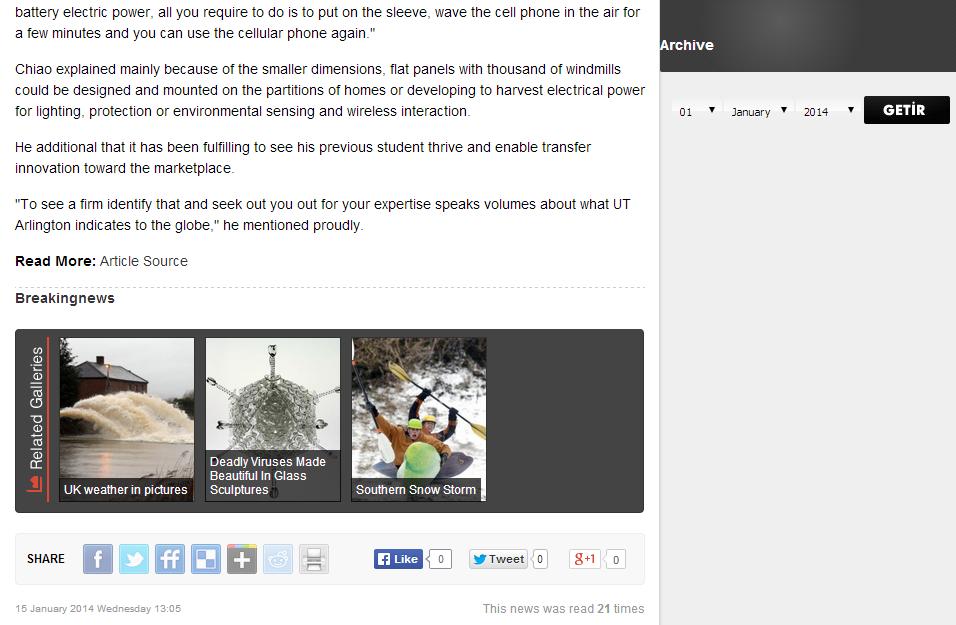The image size is (956, 625).
Task: Open more sharing options plus icon
Action: pyautogui.click(x=242, y=559)
